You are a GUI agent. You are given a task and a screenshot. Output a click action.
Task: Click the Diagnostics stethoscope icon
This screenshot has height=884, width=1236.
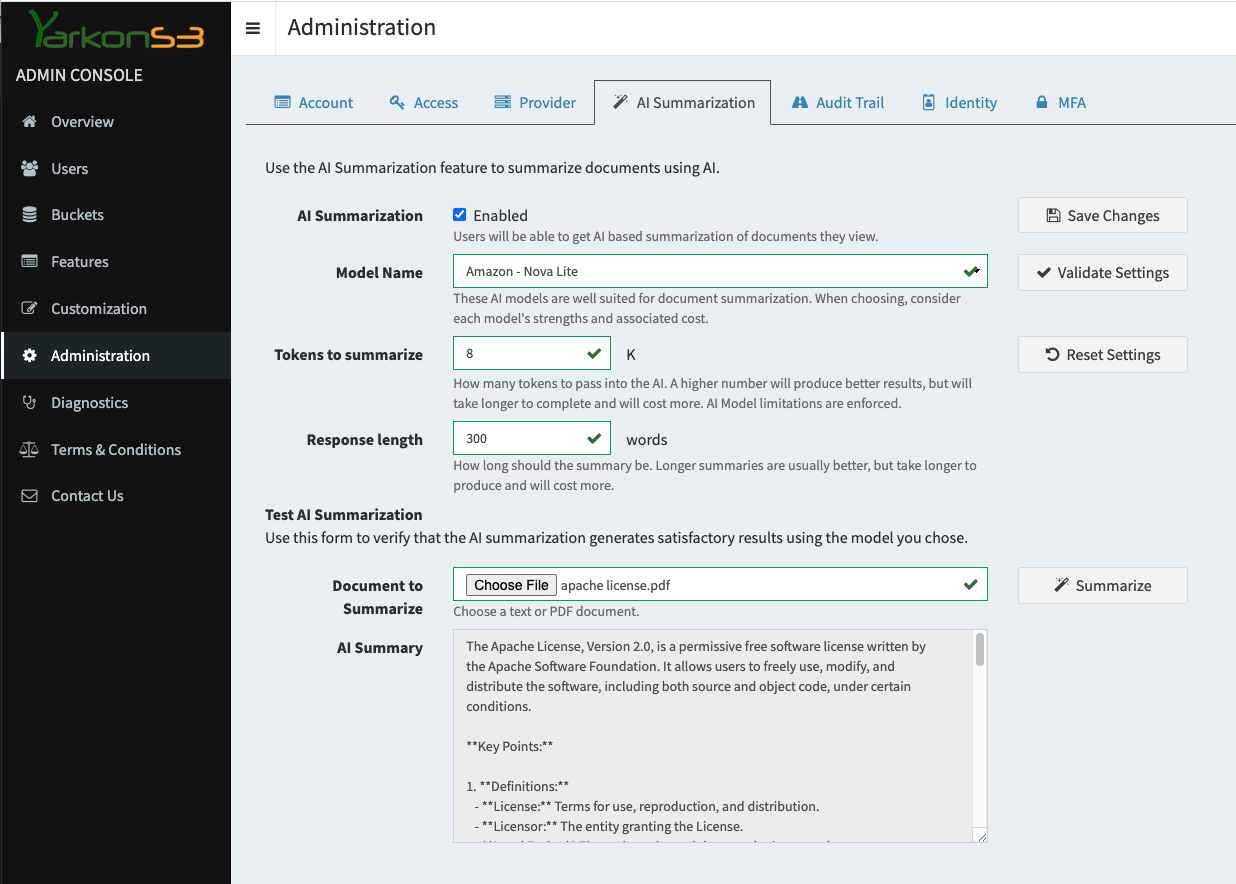pos(30,403)
